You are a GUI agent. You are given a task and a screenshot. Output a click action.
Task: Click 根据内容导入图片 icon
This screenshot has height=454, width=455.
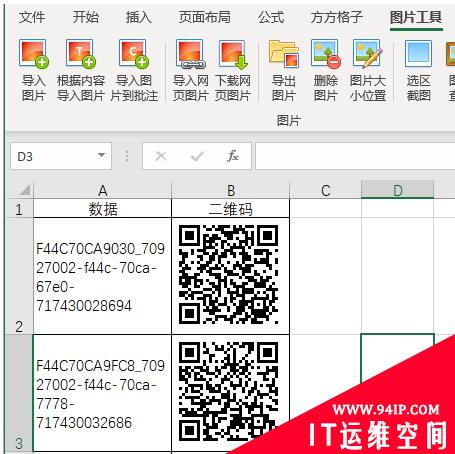click(81, 54)
